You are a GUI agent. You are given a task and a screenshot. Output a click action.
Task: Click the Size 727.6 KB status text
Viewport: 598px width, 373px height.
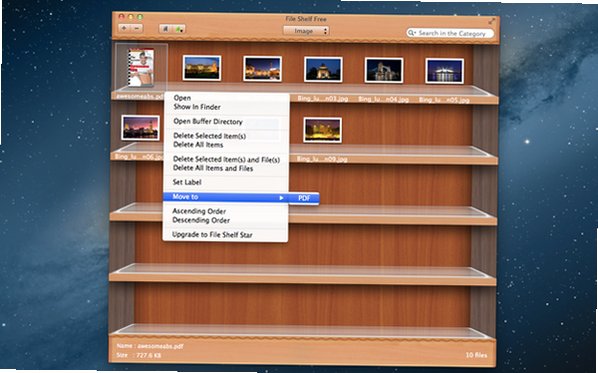(139, 355)
